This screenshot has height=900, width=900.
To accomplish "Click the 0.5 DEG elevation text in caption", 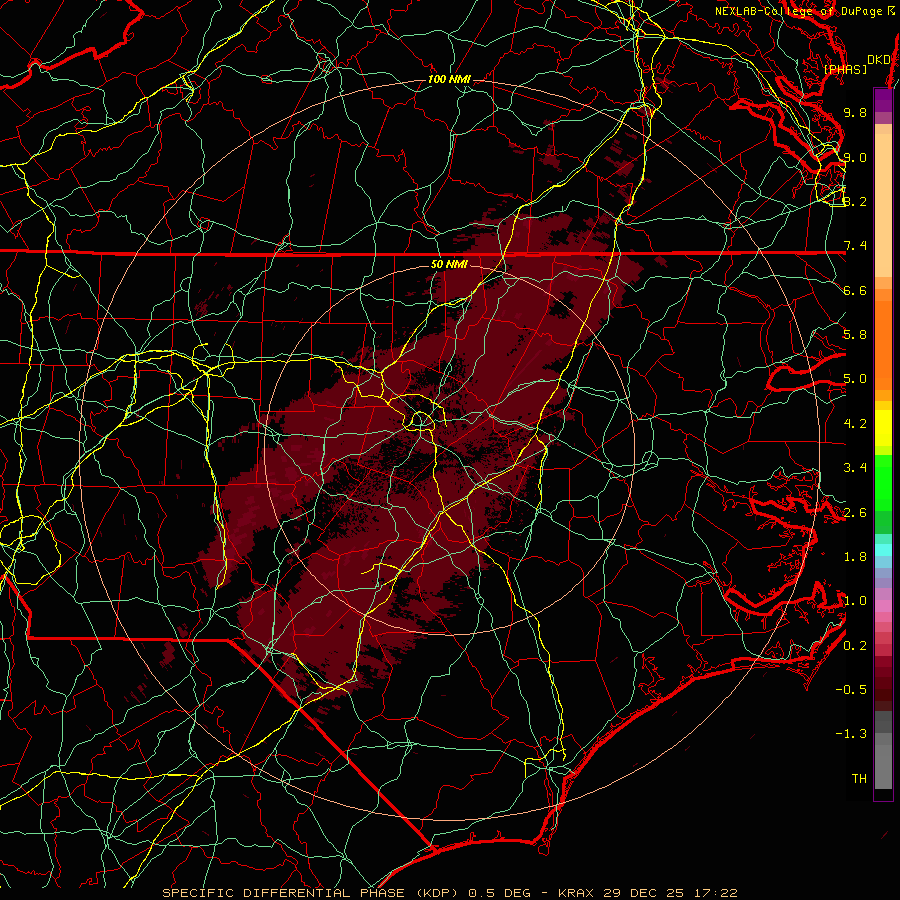I will pyautogui.click(x=499, y=893).
